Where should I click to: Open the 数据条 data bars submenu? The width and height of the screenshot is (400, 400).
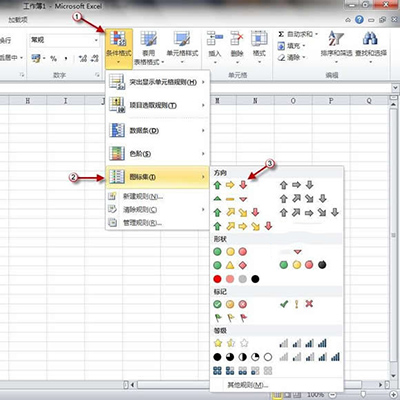157,130
